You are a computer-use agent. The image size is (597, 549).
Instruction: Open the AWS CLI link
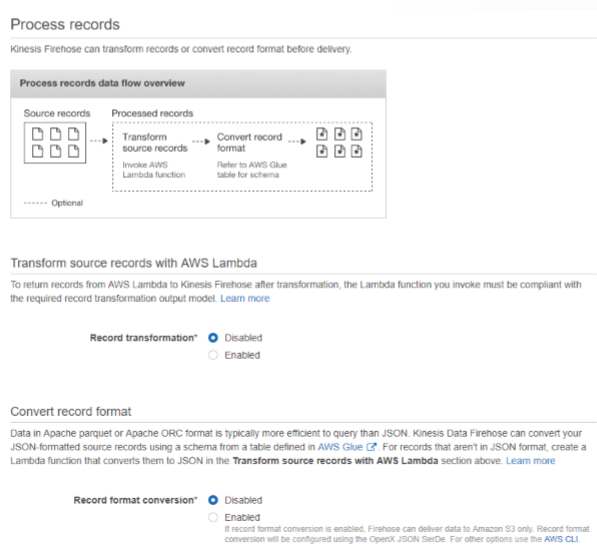561,539
